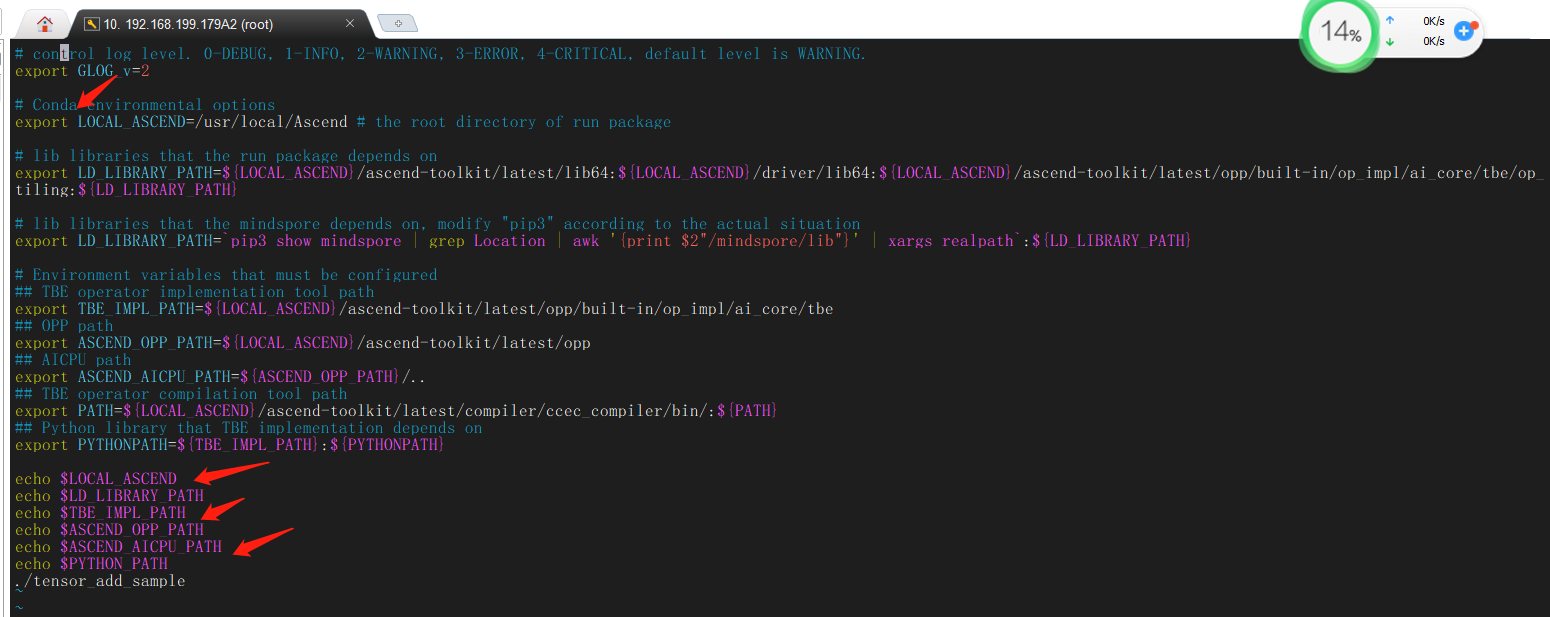This screenshot has height=617, width=1550.
Task: Click the blue upload arrow icon
Action: pos(1389,20)
